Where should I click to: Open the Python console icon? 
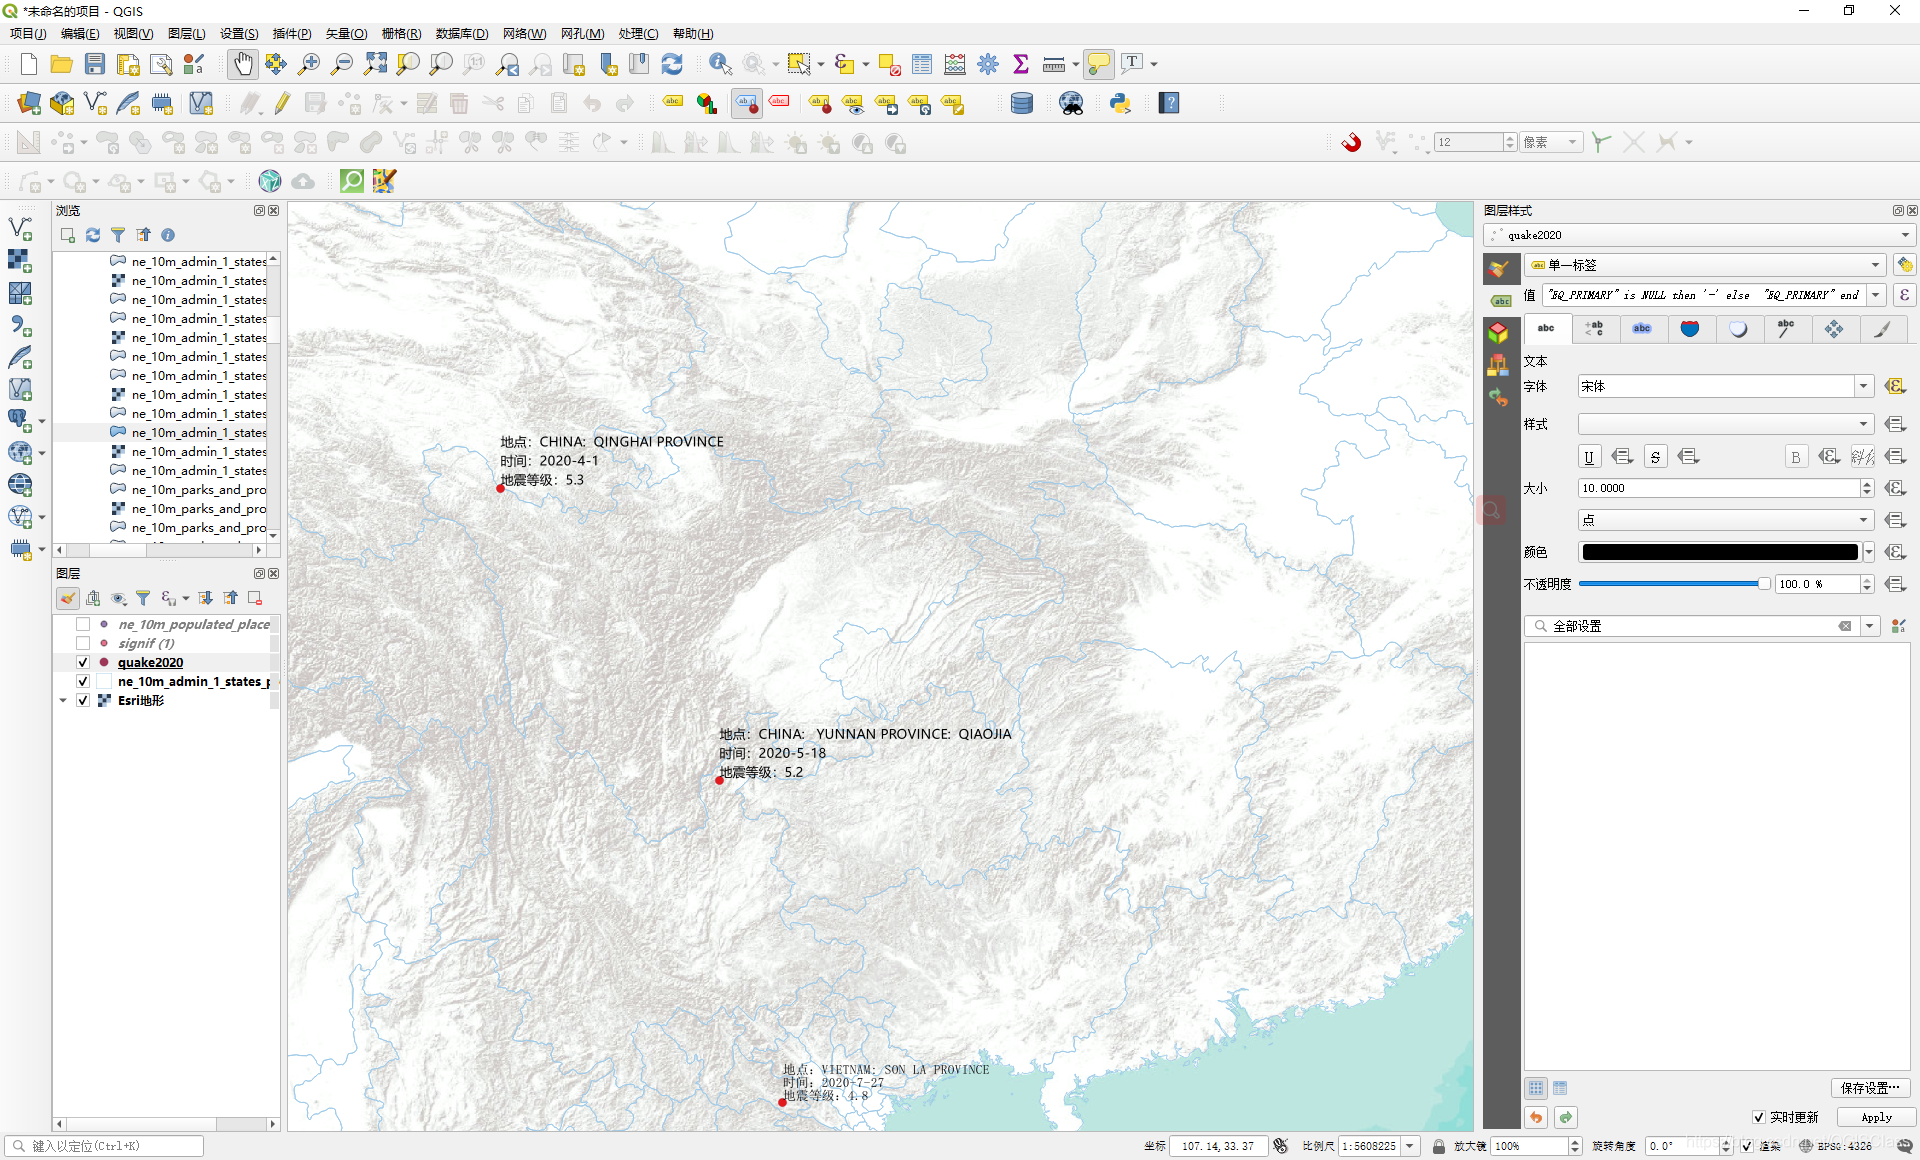coord(1120,103)
